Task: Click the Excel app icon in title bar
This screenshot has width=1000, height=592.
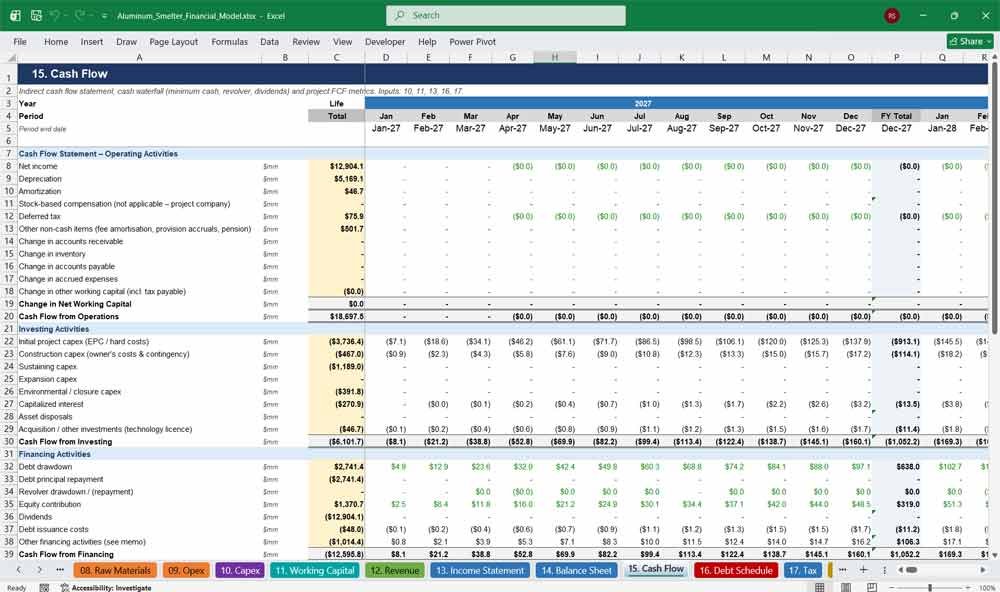Action: tap(15, 15)
